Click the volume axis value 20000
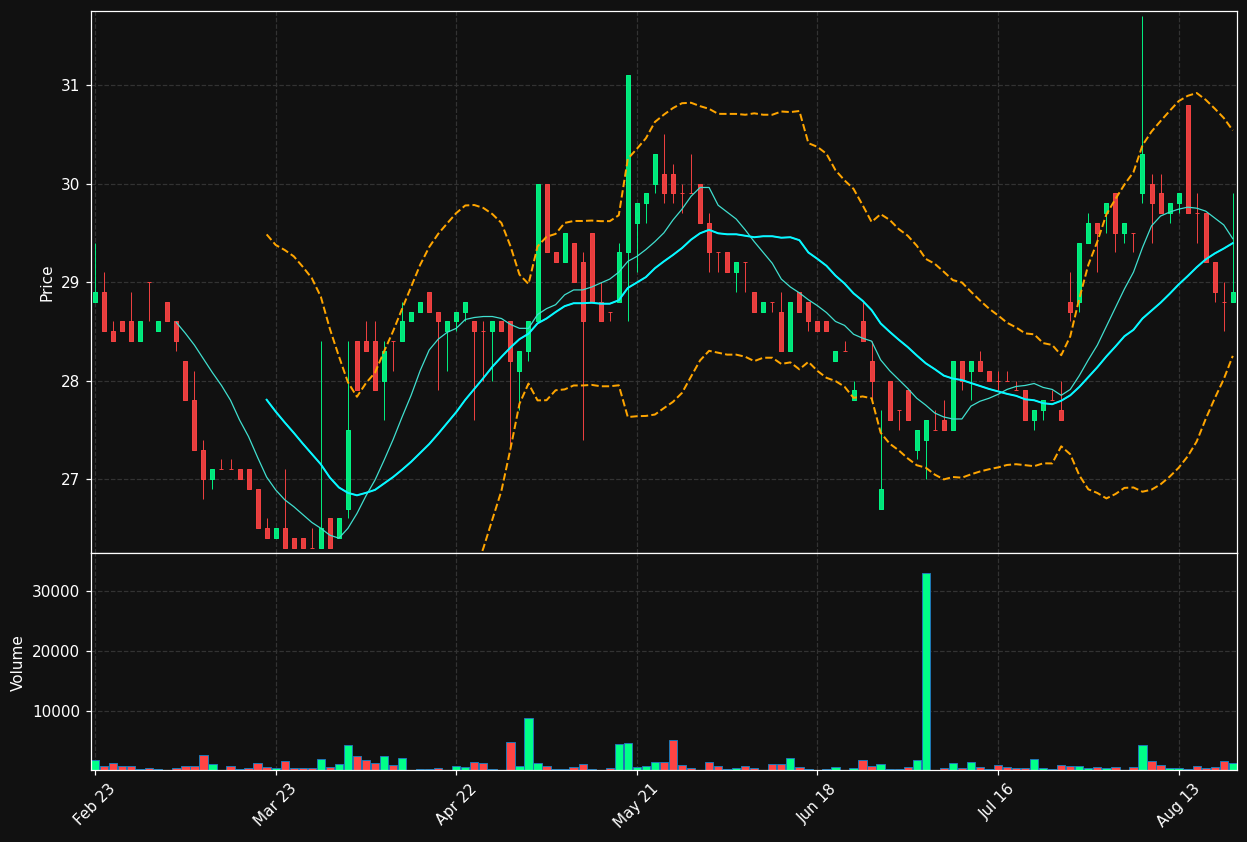 (57, 652)
